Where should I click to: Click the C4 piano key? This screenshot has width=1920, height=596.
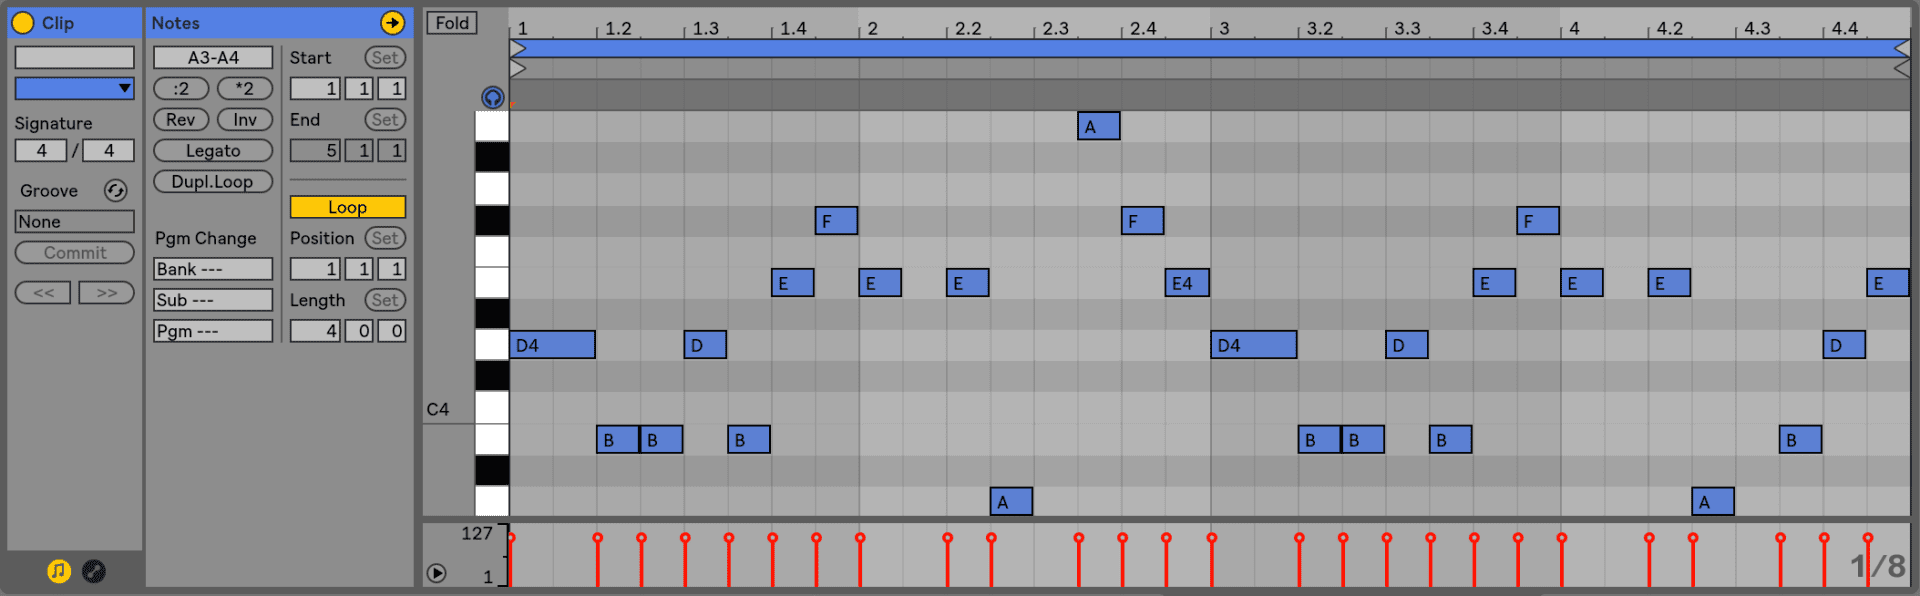click(x=491, y=408)
